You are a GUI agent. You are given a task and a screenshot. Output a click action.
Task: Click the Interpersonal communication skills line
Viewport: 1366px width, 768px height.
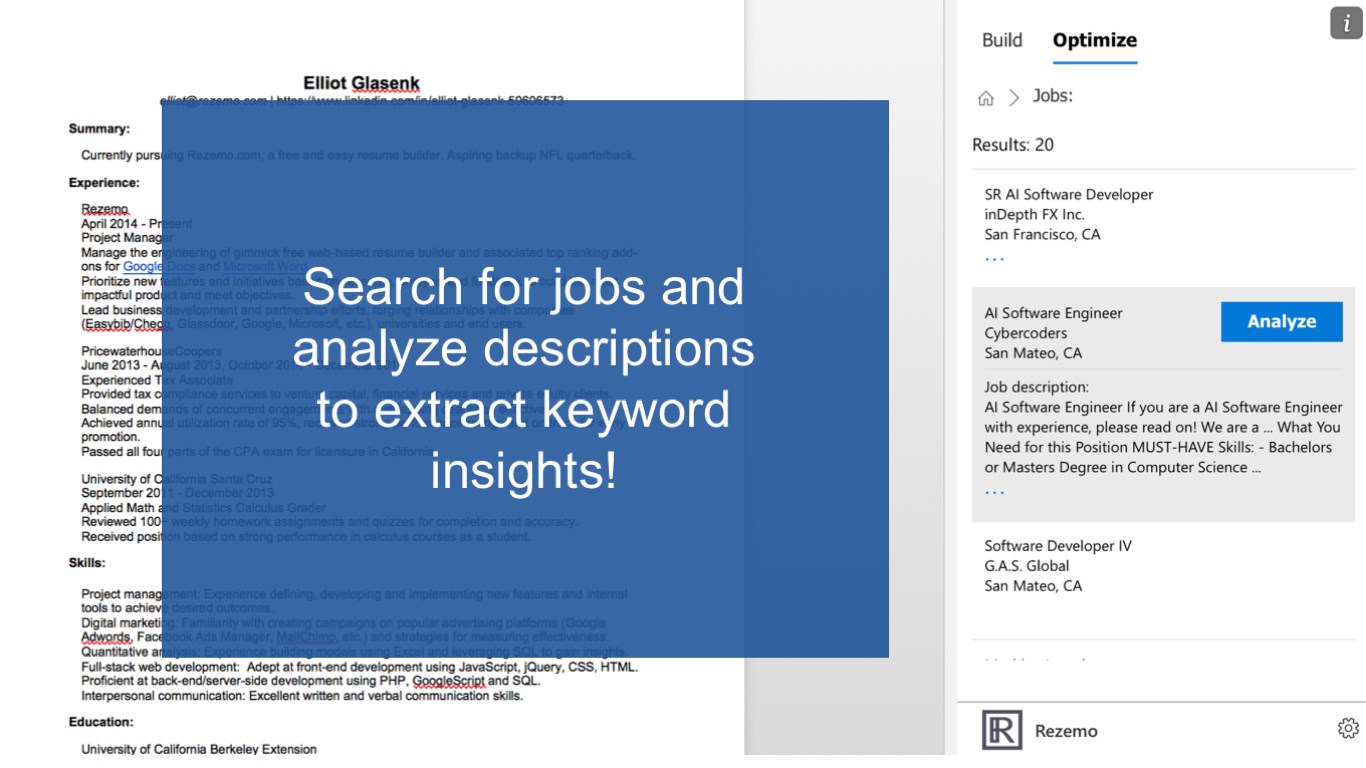point(302,695)
